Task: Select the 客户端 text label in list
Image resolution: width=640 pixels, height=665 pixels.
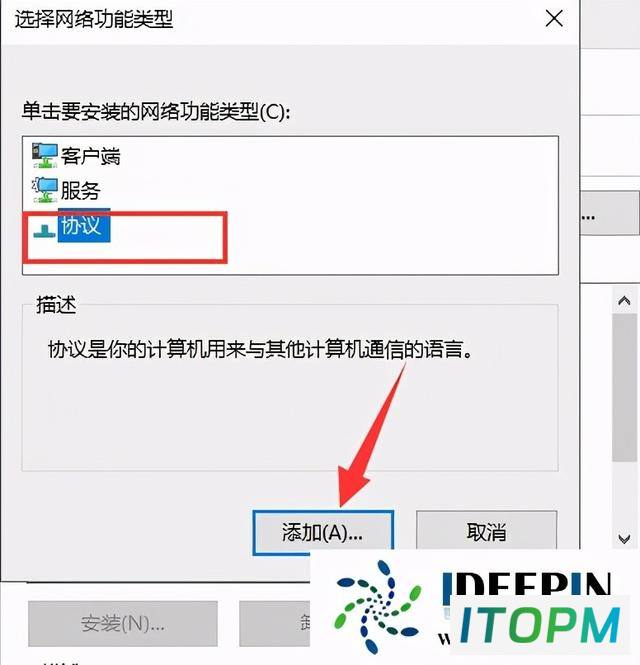Action: pos(90,156)
